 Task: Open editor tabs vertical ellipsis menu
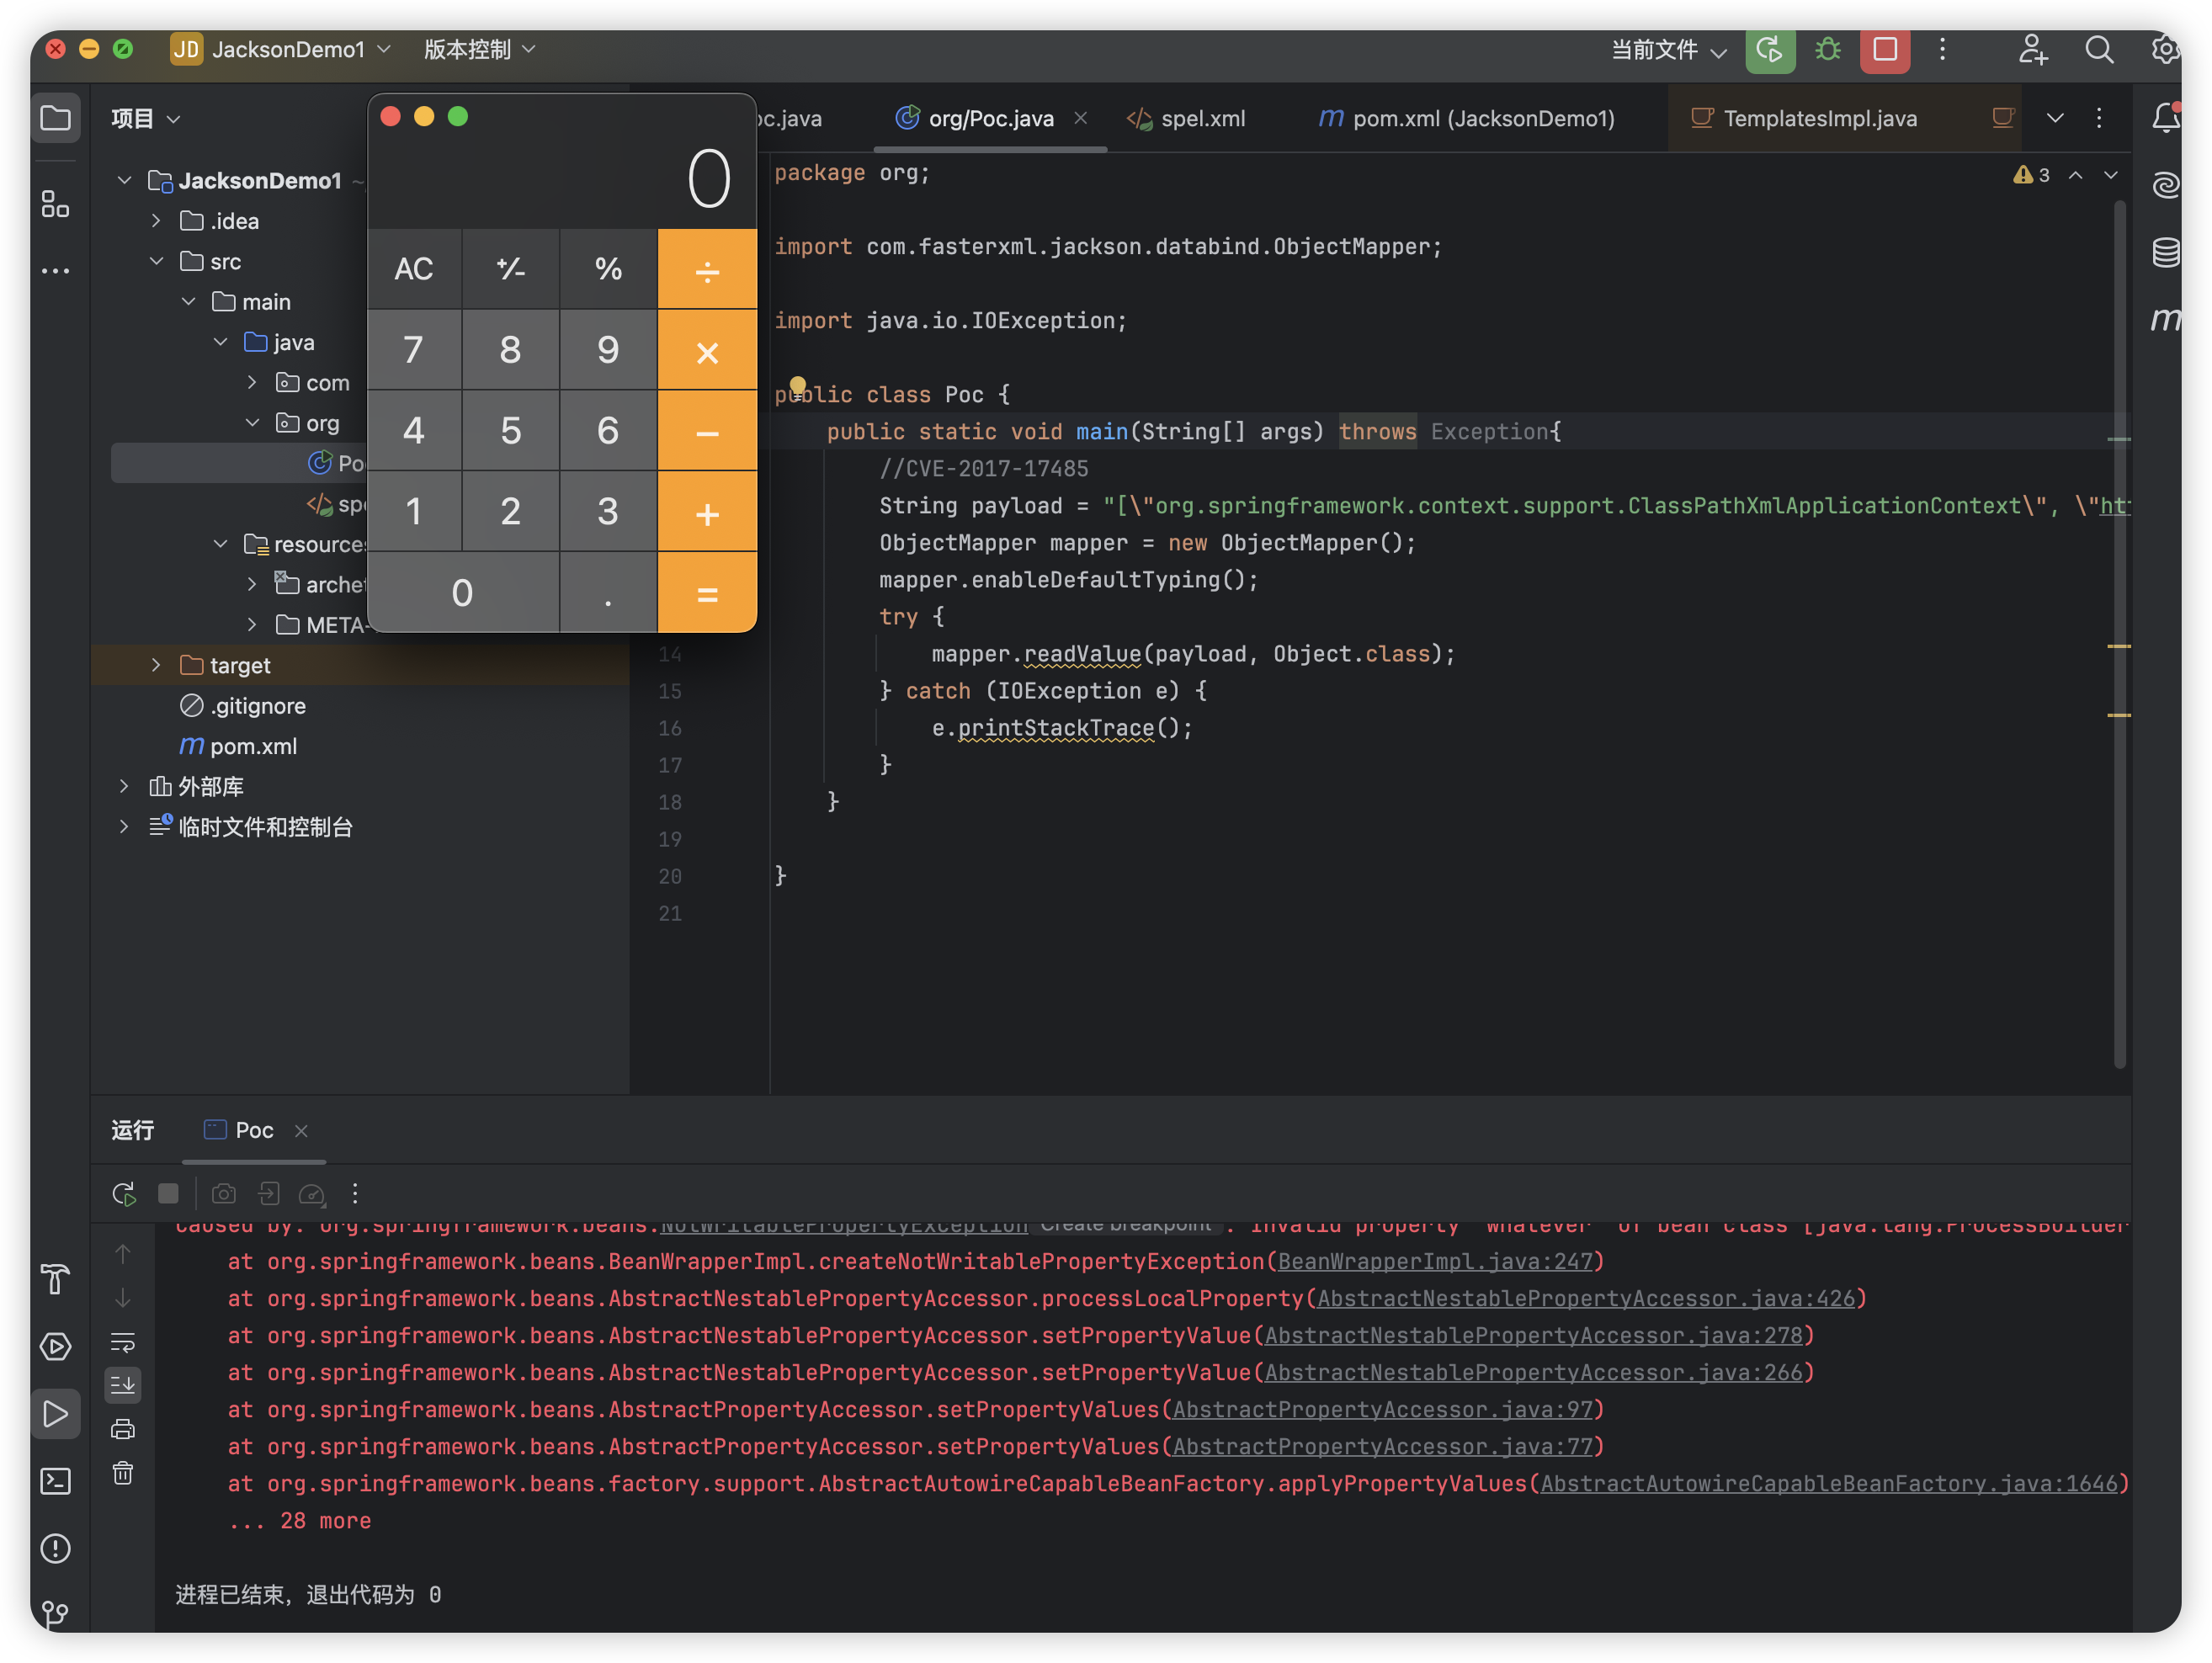click(2098, 118)
